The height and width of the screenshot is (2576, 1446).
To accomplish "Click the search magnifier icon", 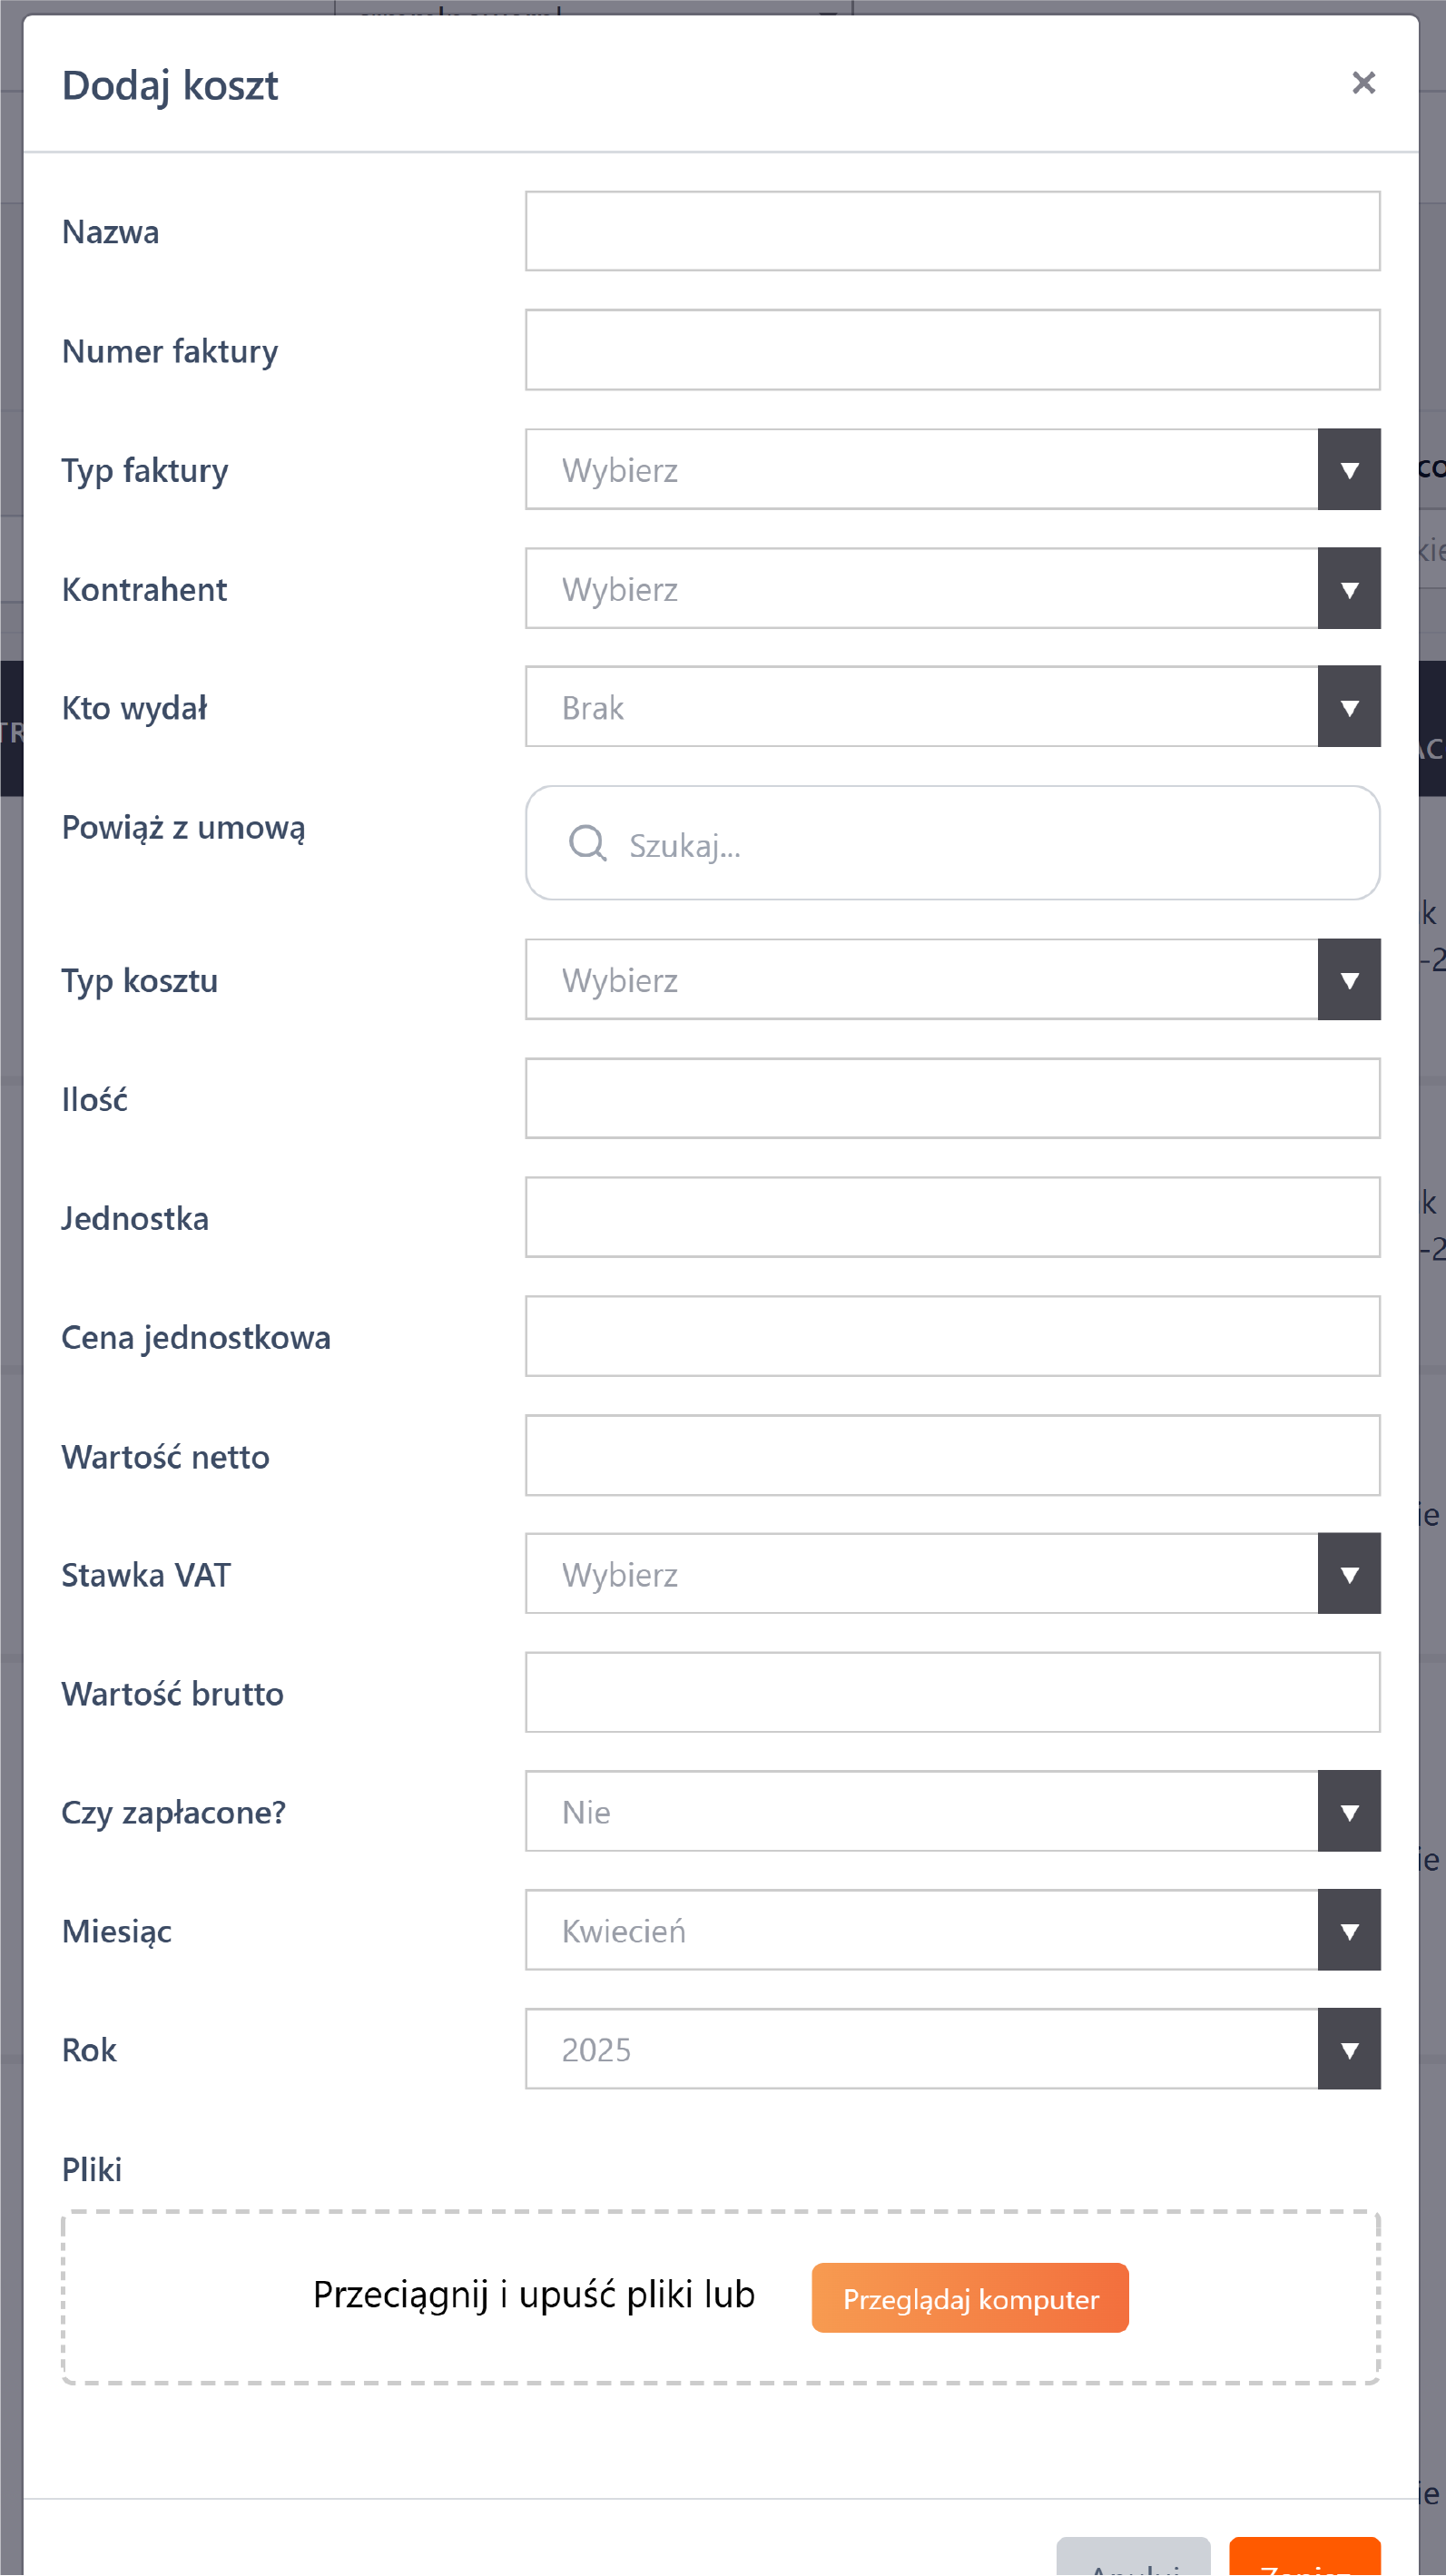I will 587,843.
